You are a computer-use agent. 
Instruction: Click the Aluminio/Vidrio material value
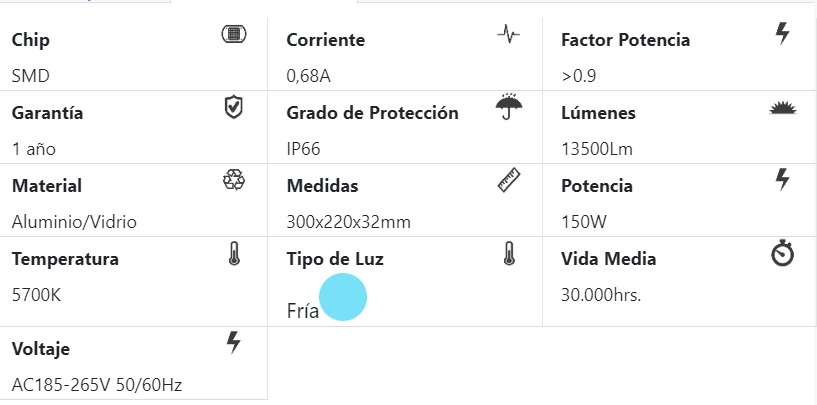point(74,222)
